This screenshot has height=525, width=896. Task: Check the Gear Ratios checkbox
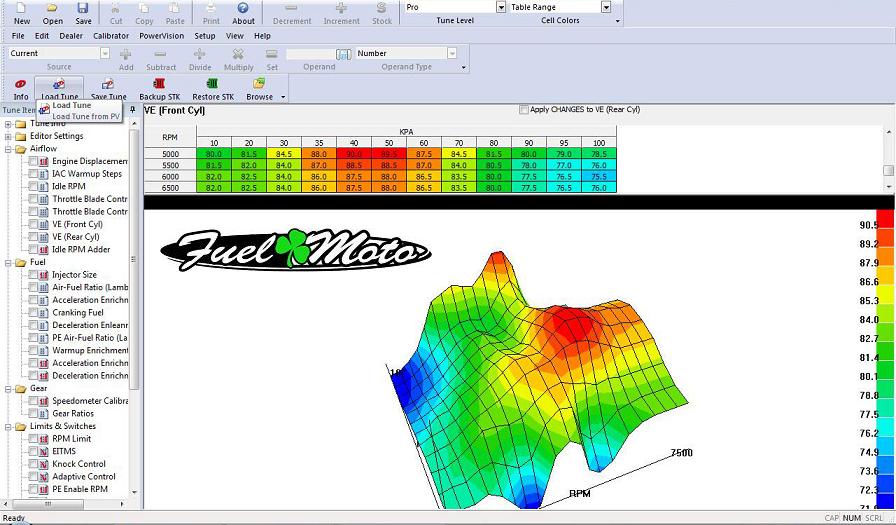(x=33, y=413)
